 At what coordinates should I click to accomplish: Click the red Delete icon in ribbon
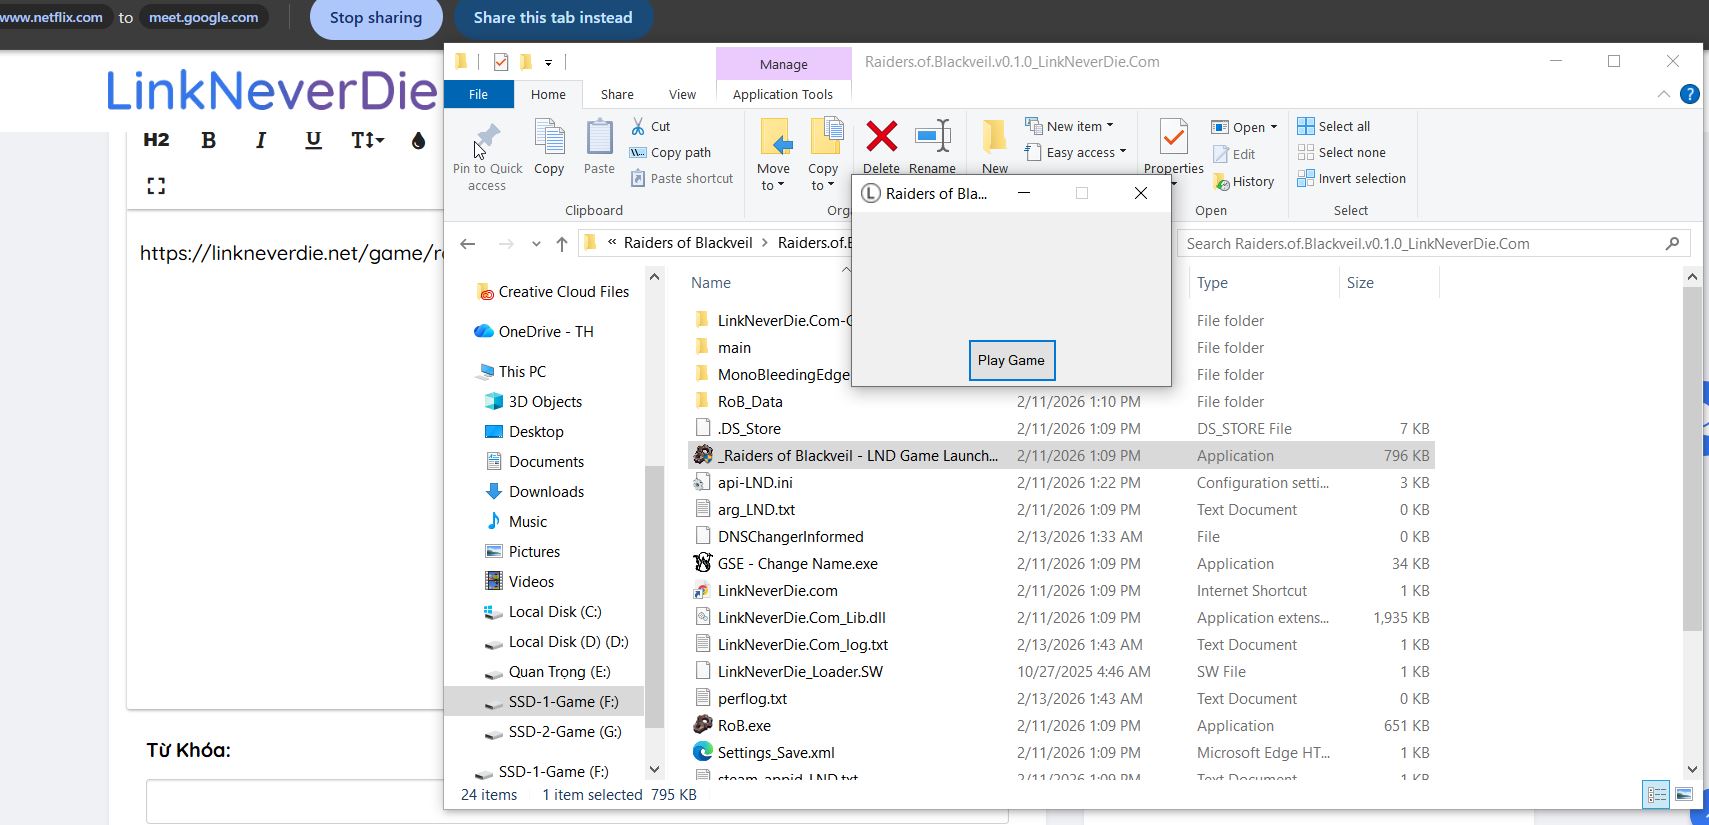click(881, 137)
